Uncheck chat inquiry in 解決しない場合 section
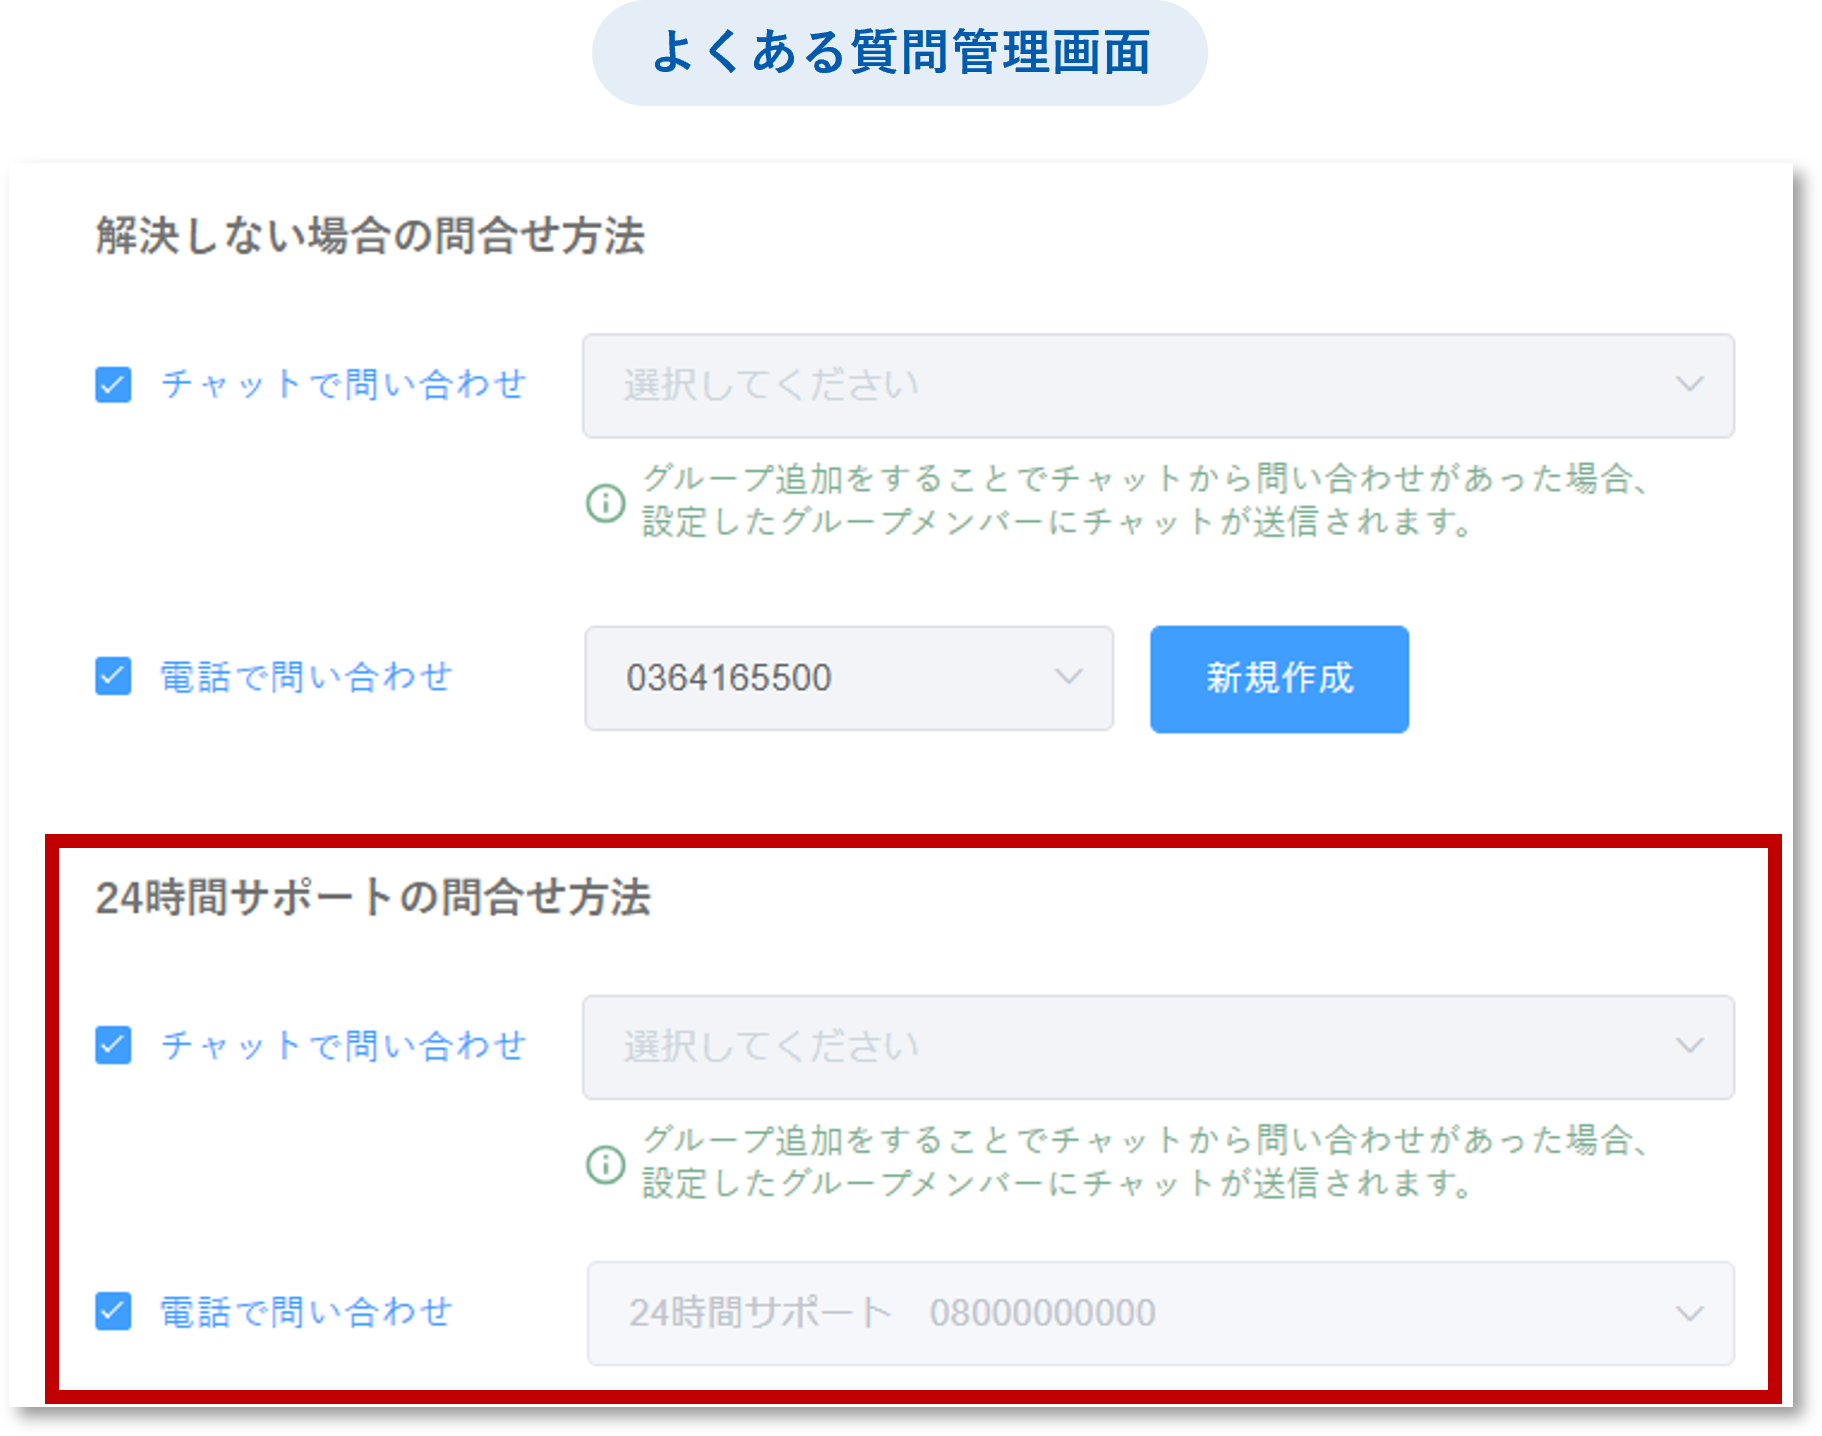The height and width of the screenshot is (1436, 1822). point(113,384)
